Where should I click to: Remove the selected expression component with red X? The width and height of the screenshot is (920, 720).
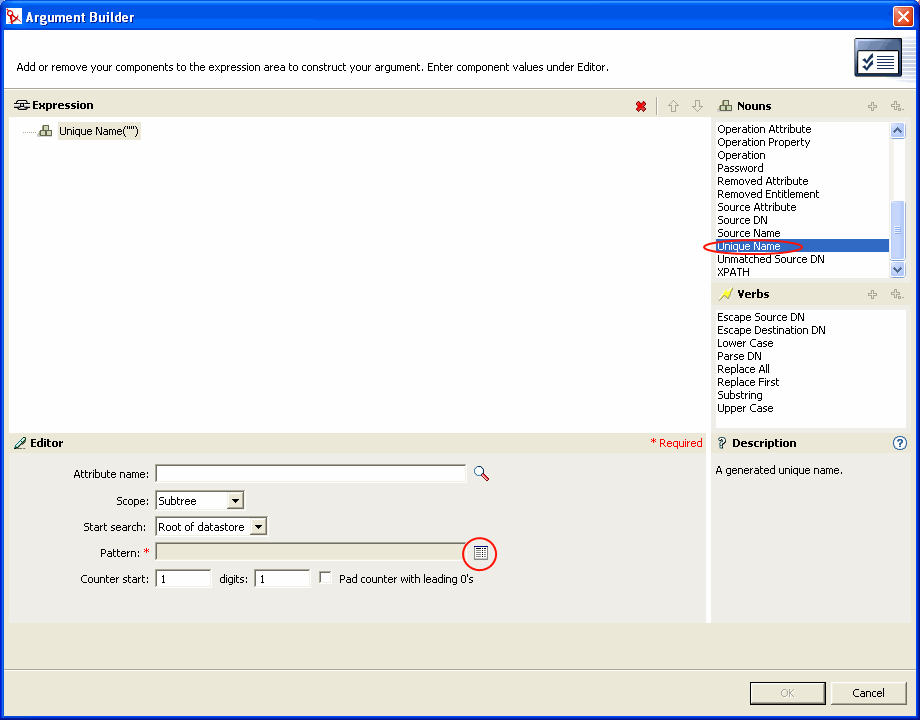[x=641, y=106]
